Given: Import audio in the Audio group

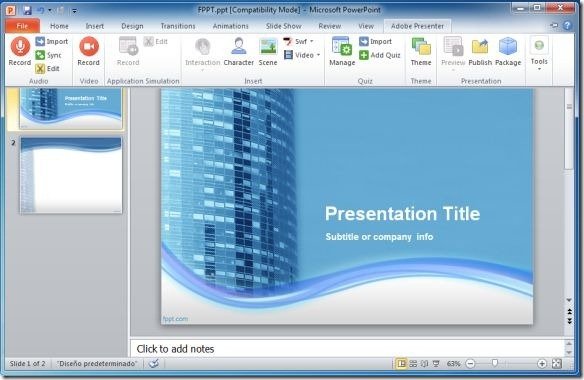Looking at the screenshot, I should (52, 41).
